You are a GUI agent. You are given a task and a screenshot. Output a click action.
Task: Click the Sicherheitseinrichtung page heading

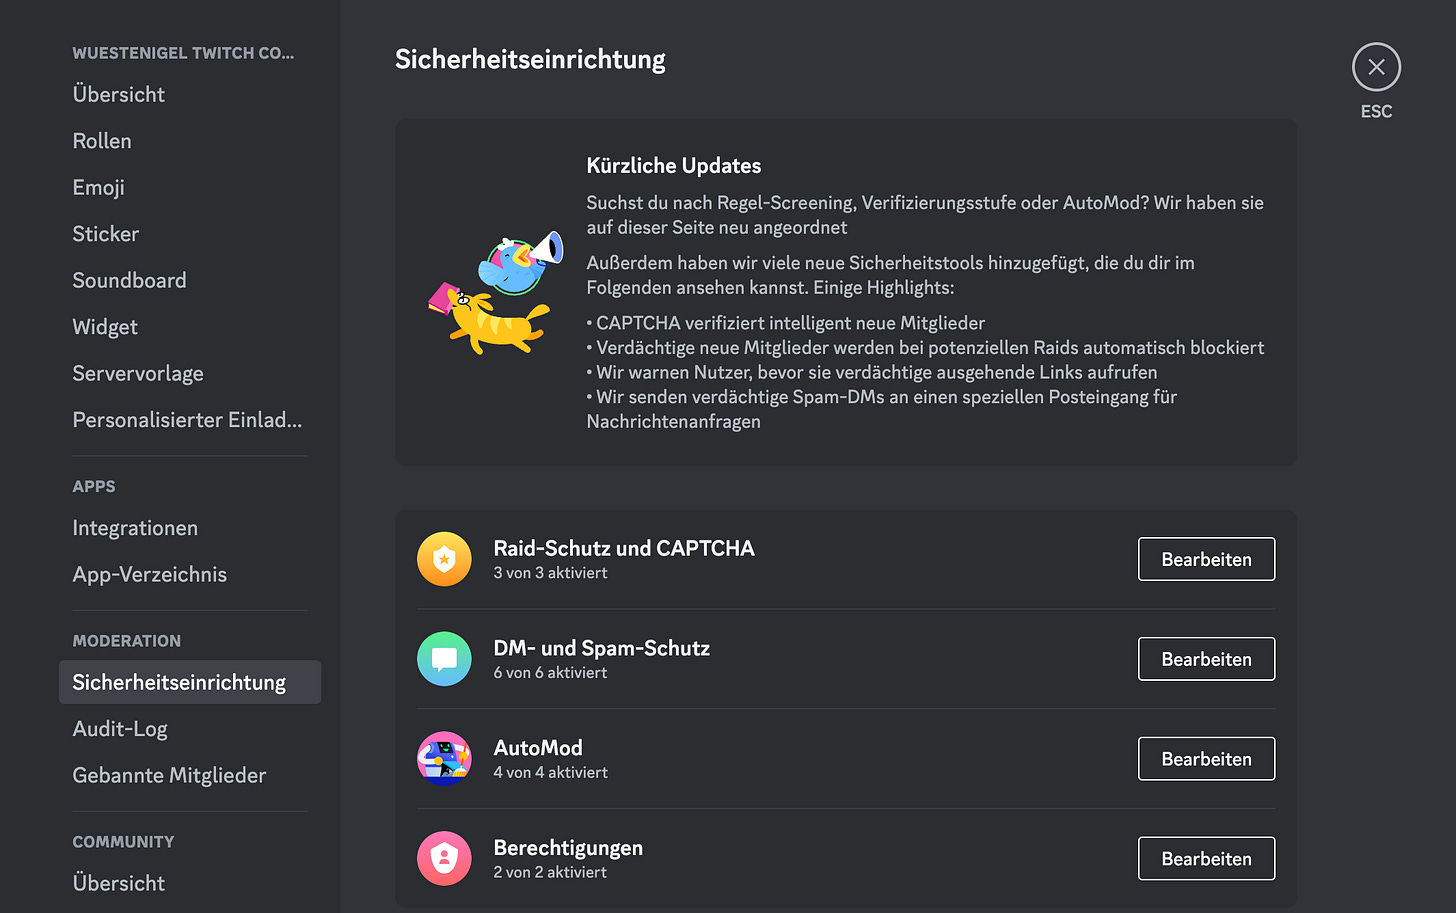point(530,60)
